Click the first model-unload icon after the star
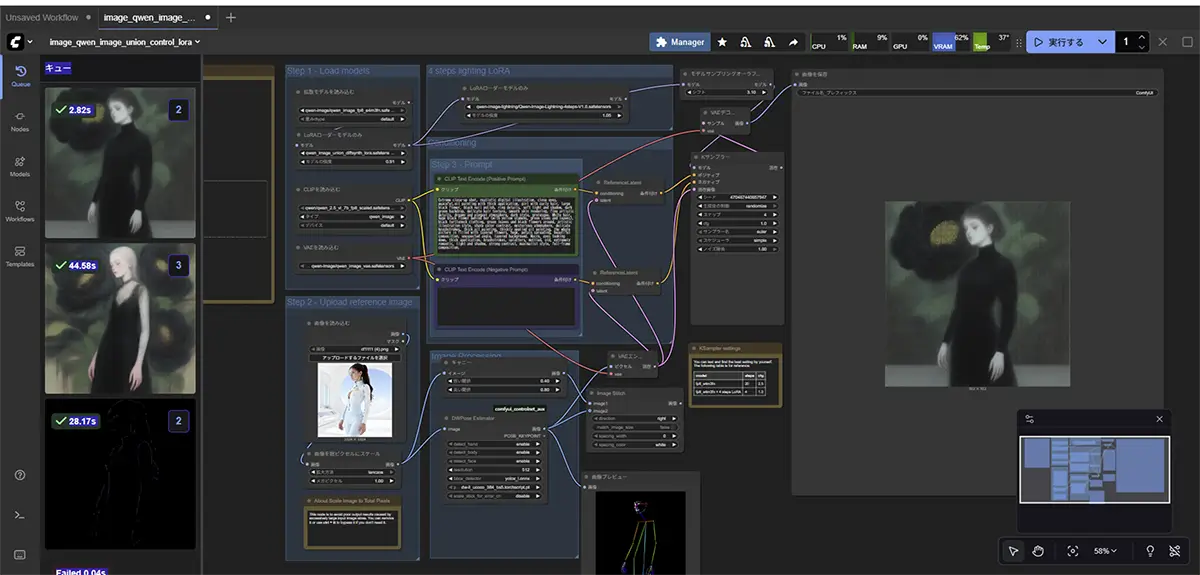The width and height of the screenshot is (1200, 575). click(x=746, y=42)
